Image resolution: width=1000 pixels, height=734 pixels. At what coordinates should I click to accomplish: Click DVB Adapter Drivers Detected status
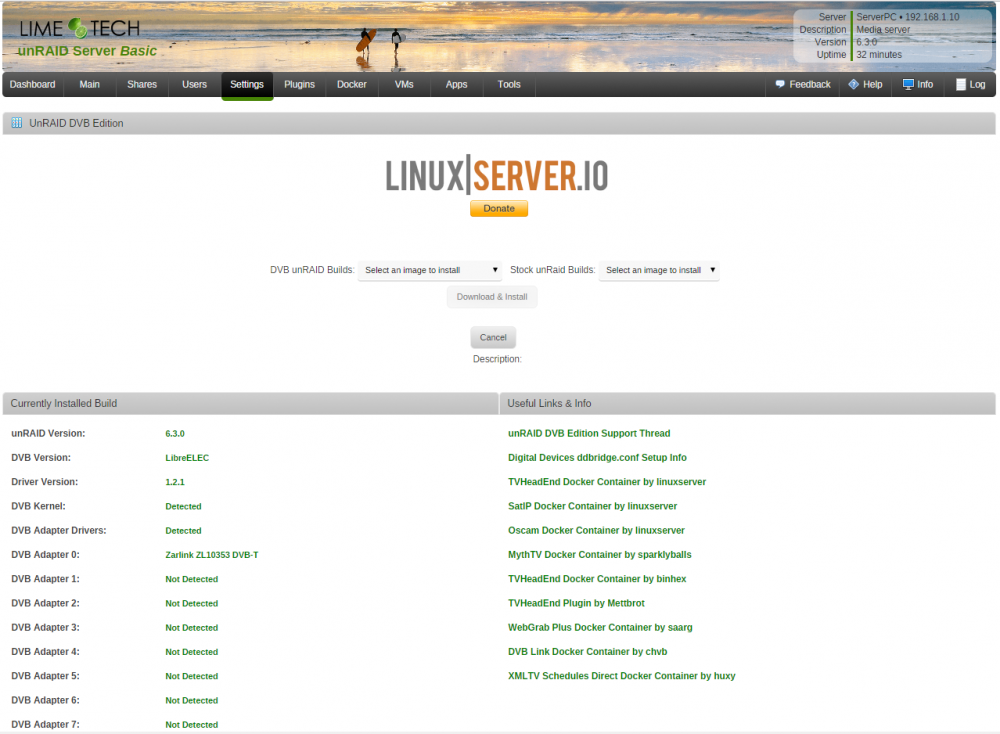pyautogui.click(x=183, y=531)
